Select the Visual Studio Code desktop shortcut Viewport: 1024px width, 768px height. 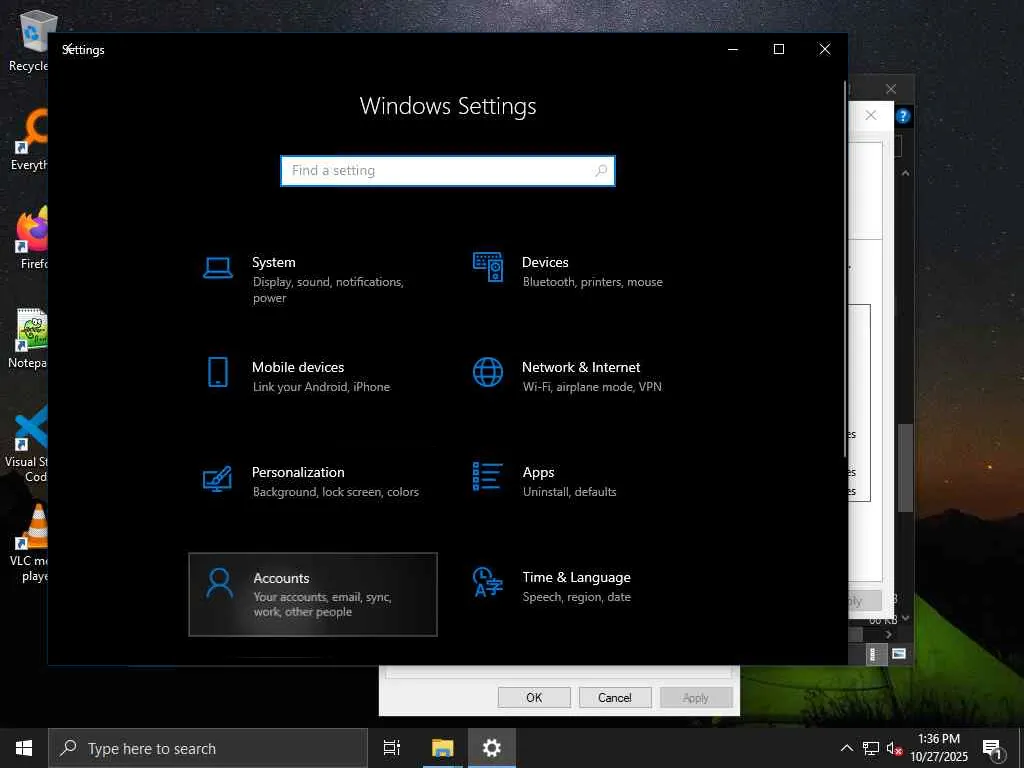click(x=26, y=444)
